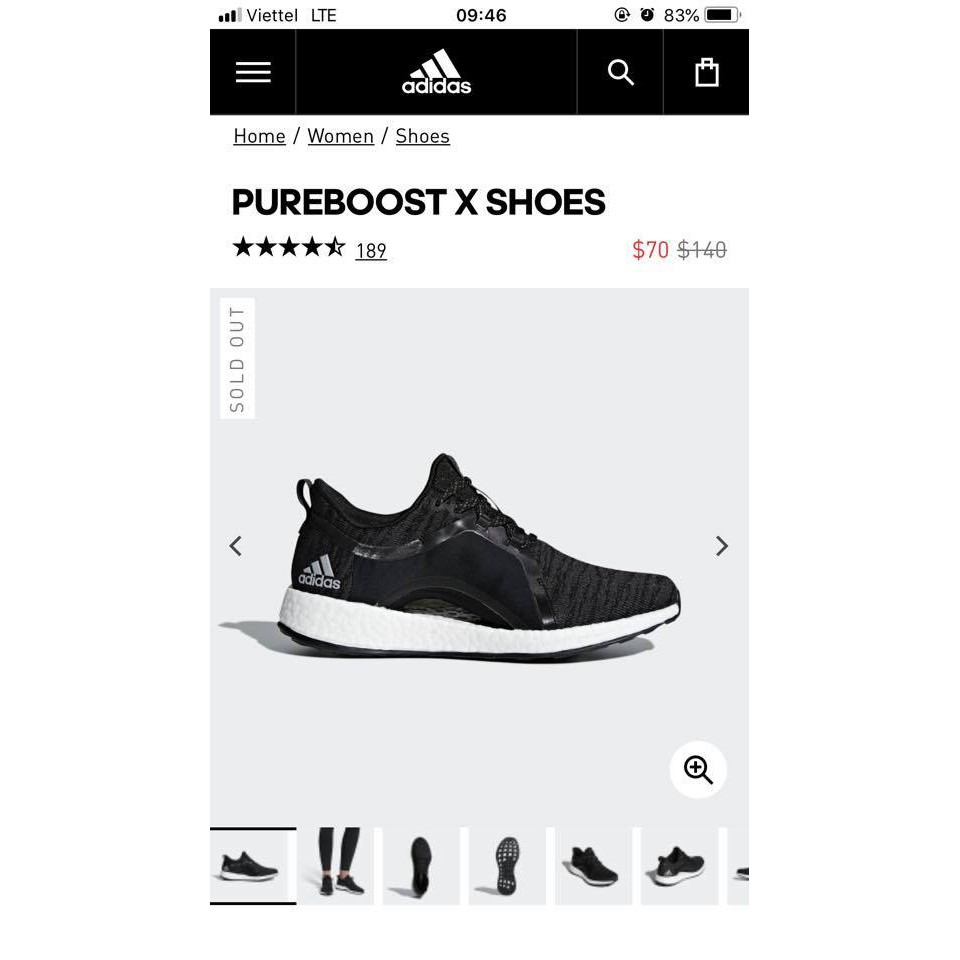Show next product image arrow

(x=722, y=546)
